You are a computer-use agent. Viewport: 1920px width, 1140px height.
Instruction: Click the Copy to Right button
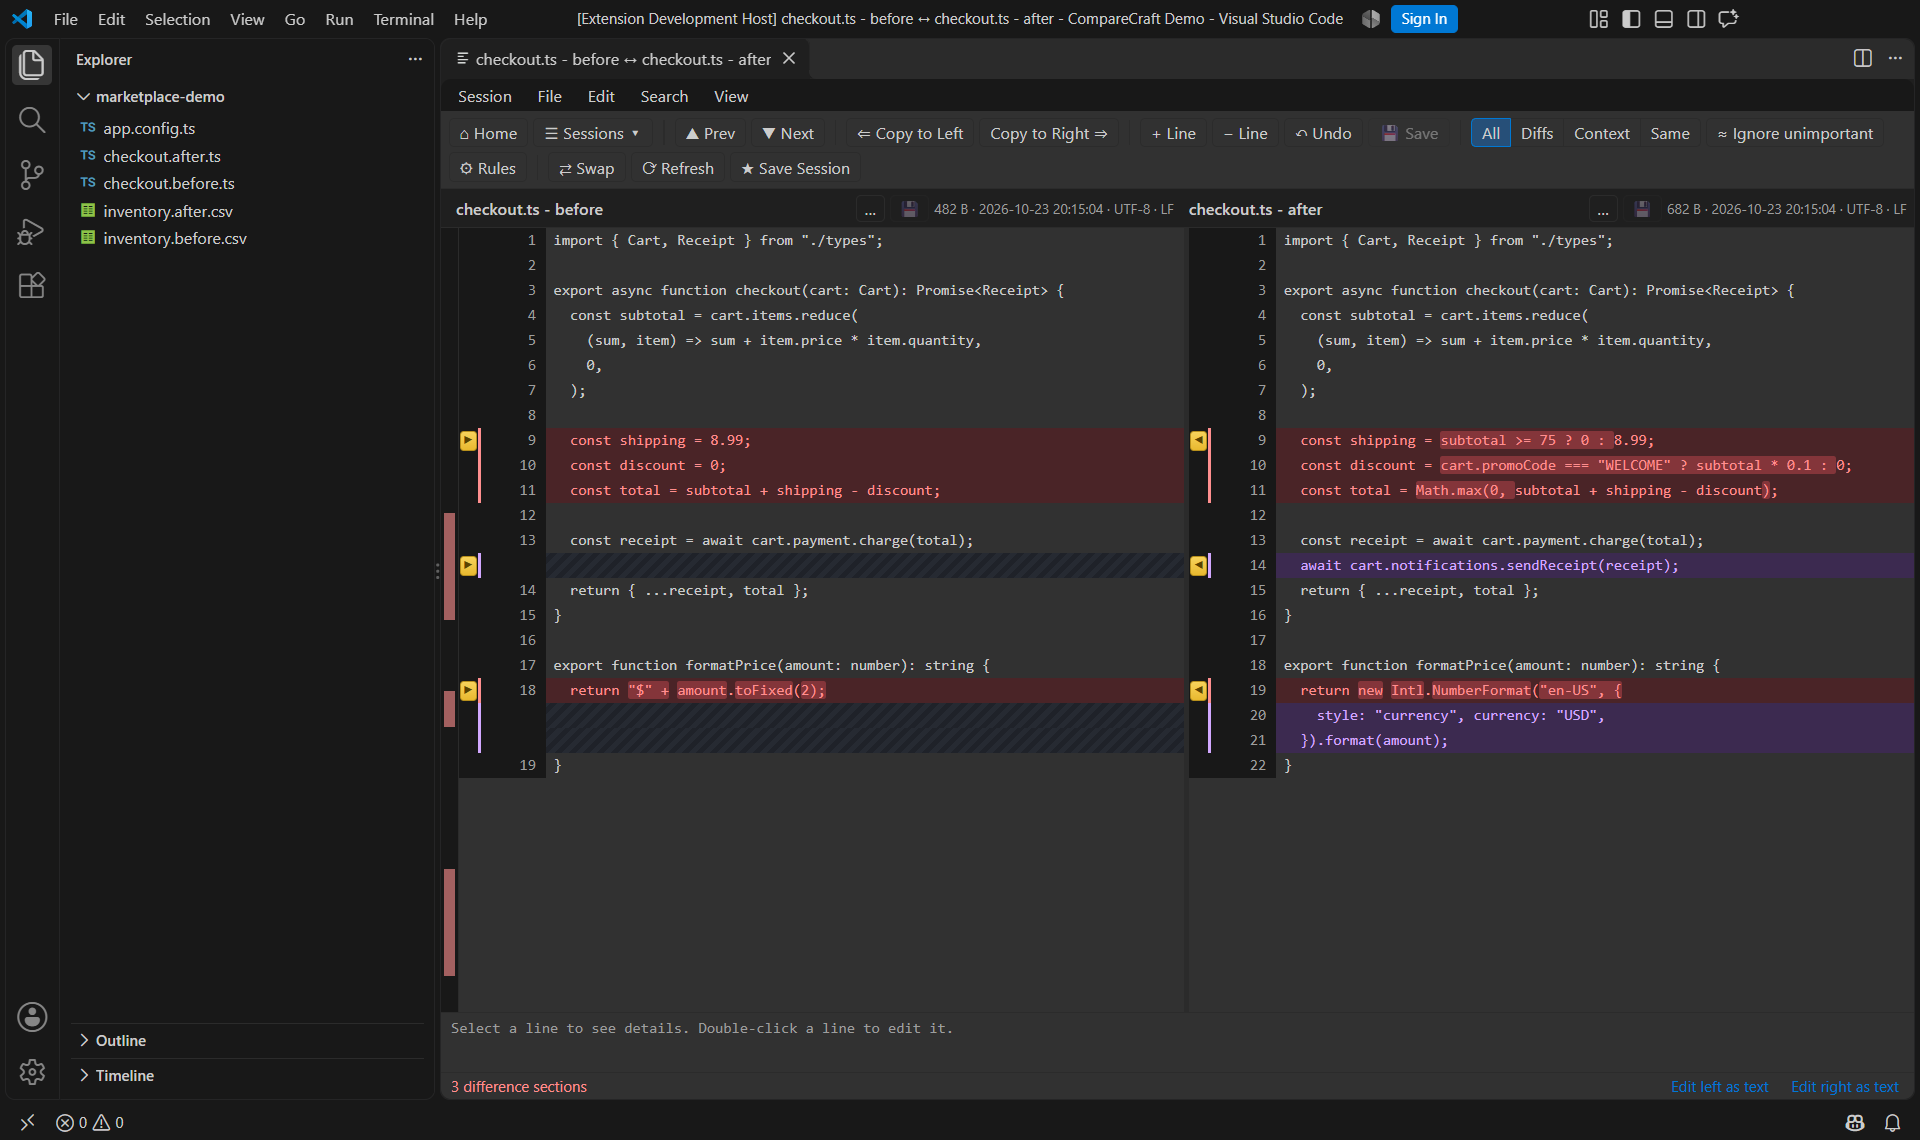pos(1048,133)
